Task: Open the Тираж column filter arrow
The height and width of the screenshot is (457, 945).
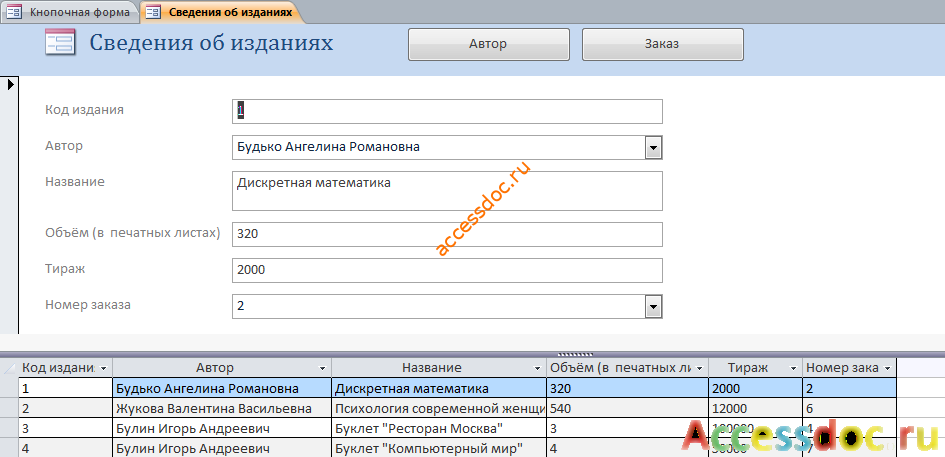Action: (x=793, y=368)
